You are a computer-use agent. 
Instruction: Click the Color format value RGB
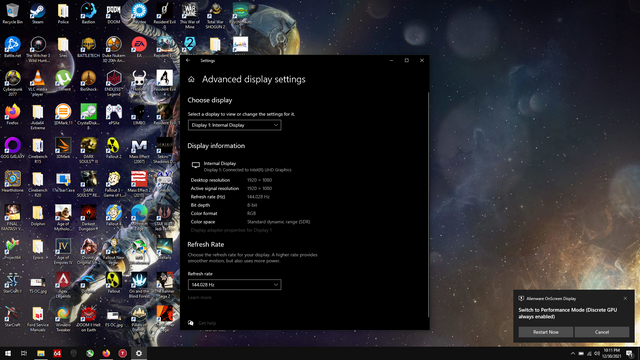[251, 213]
